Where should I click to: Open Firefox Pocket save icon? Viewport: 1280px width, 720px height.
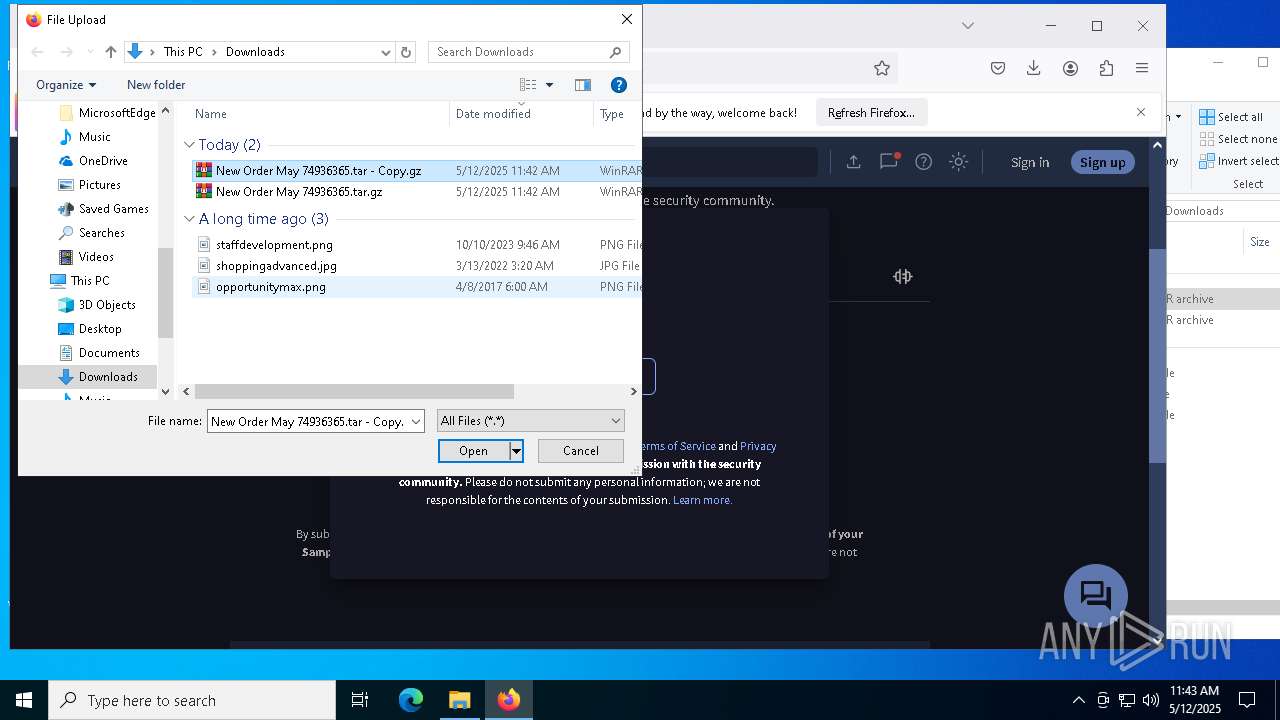[x=998, y=68]
